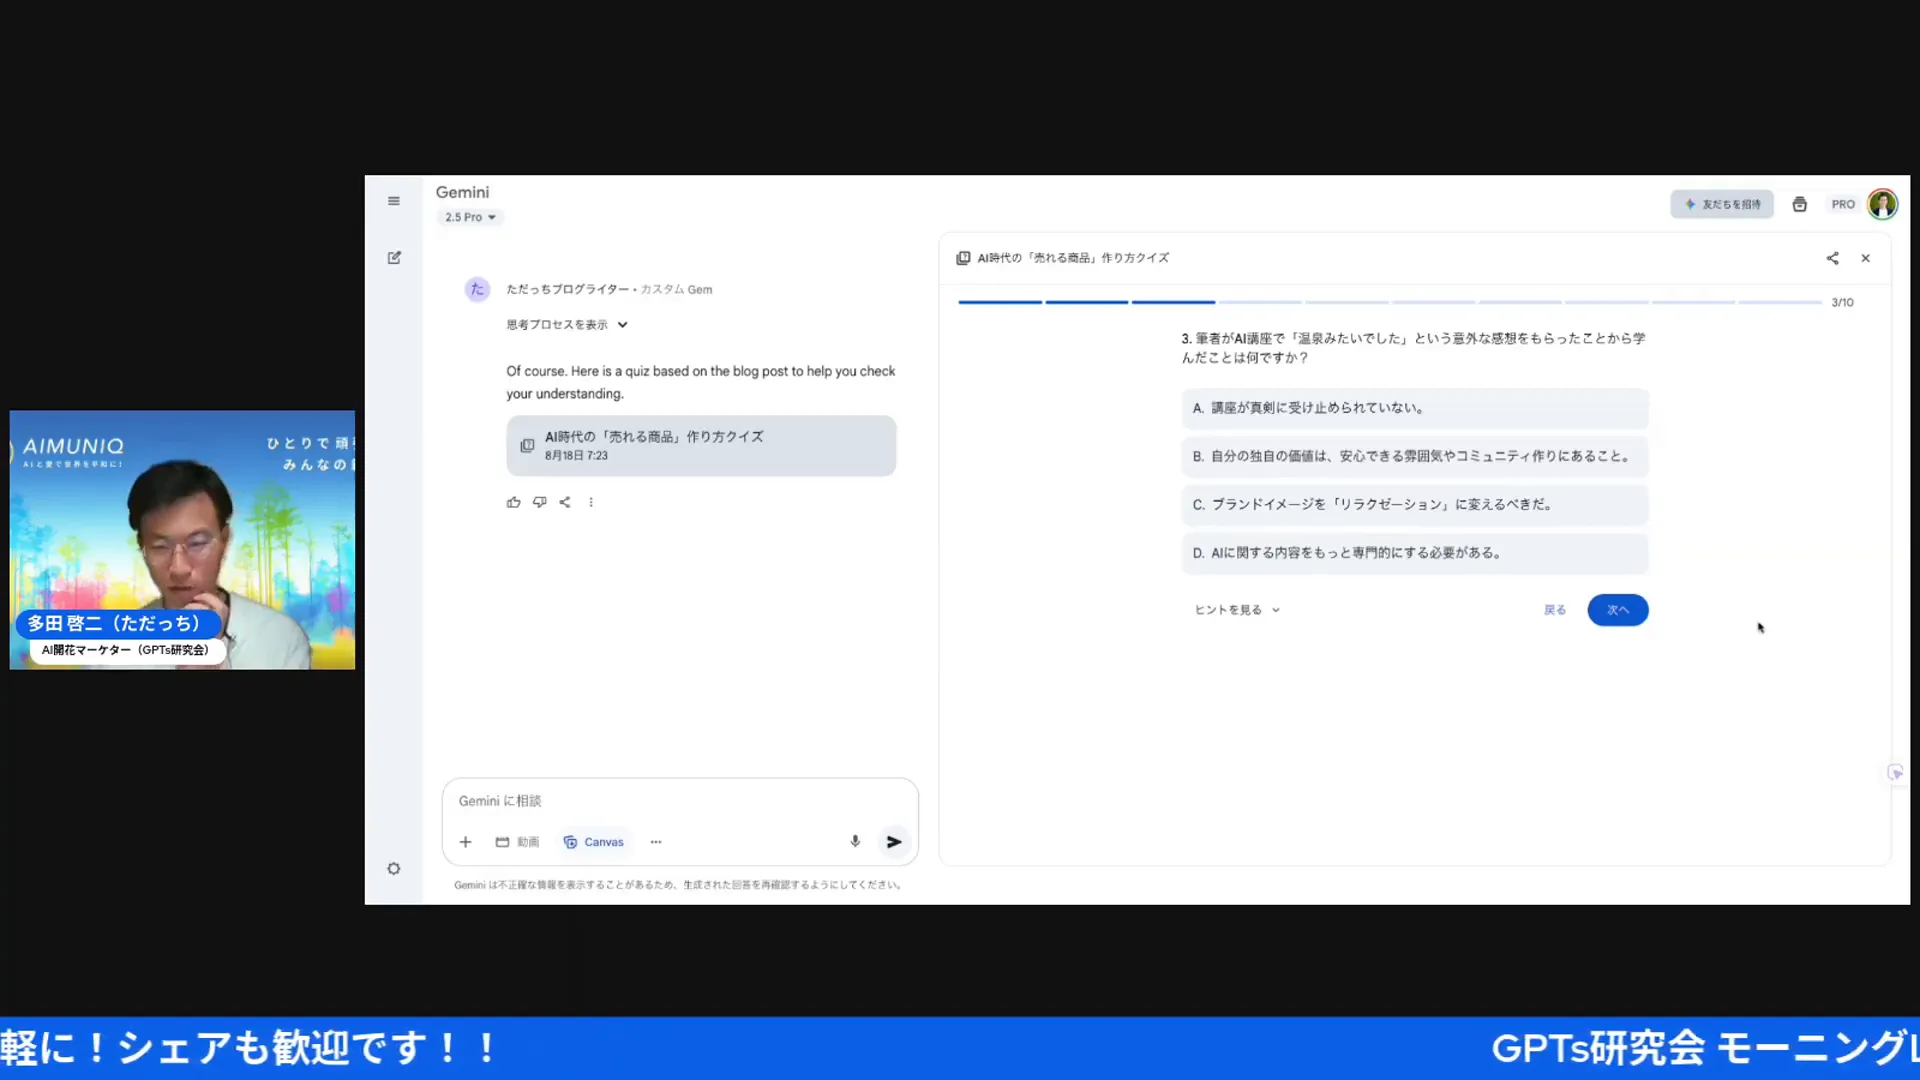The height and width of the screenshot is (1080, 1920).
Task: Click the quiz question 3 text
Action: click(1413, 348)
